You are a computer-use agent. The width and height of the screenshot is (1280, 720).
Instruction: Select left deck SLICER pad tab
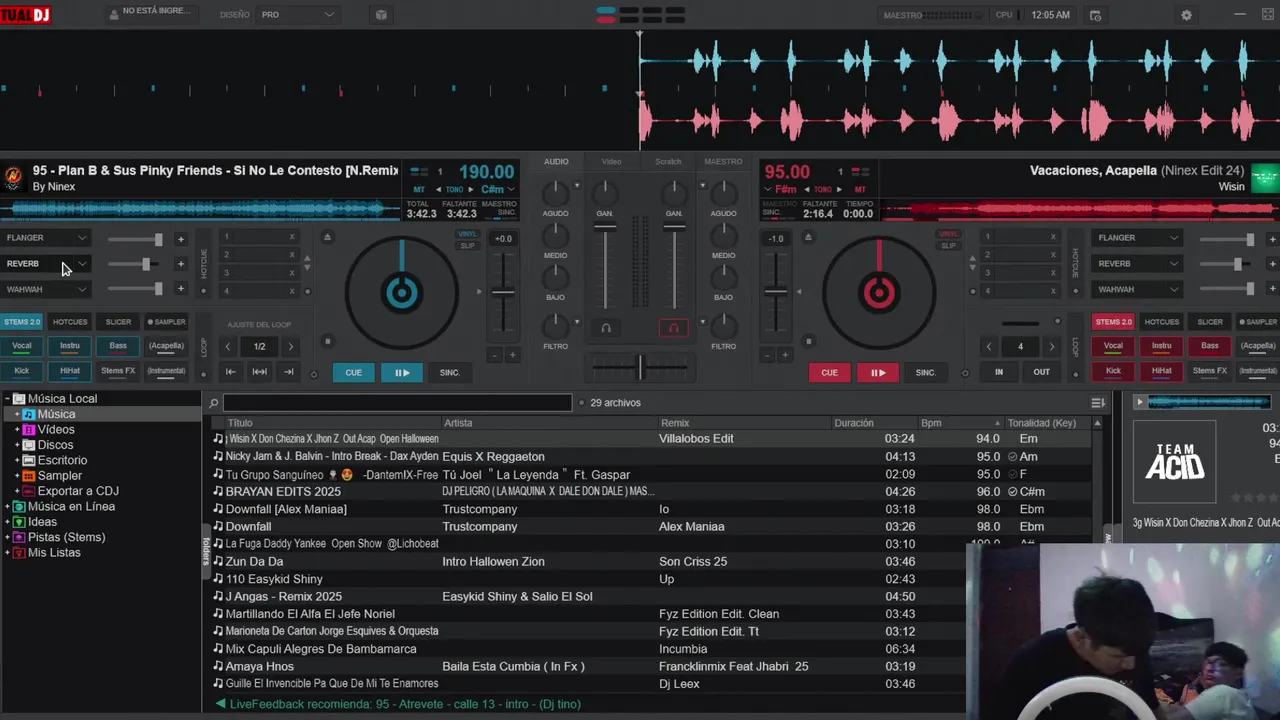coord(118,322)
